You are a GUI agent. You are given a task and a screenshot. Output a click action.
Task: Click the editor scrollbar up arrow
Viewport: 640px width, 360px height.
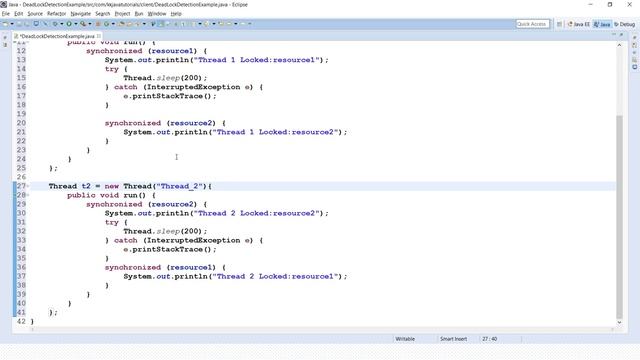[x=619, y=45]
